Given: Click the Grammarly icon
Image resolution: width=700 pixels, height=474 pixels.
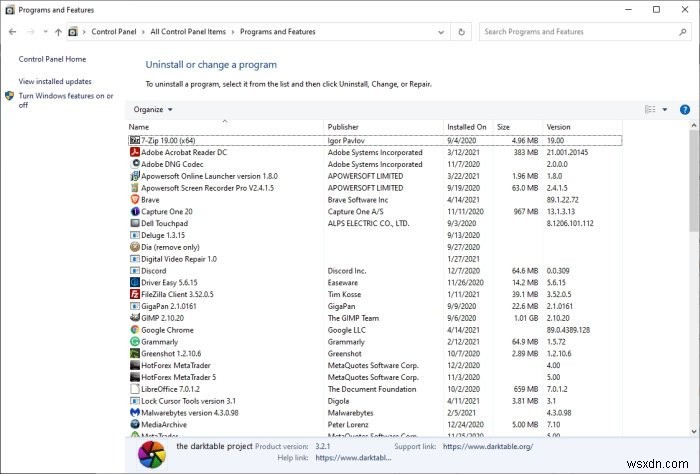Looking at the screenshot, I should coord(134,341).
